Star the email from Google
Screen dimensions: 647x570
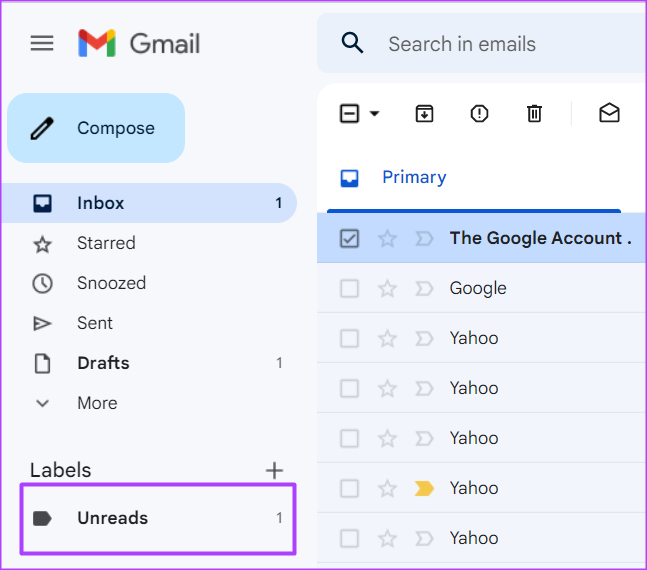pos(387,289)
